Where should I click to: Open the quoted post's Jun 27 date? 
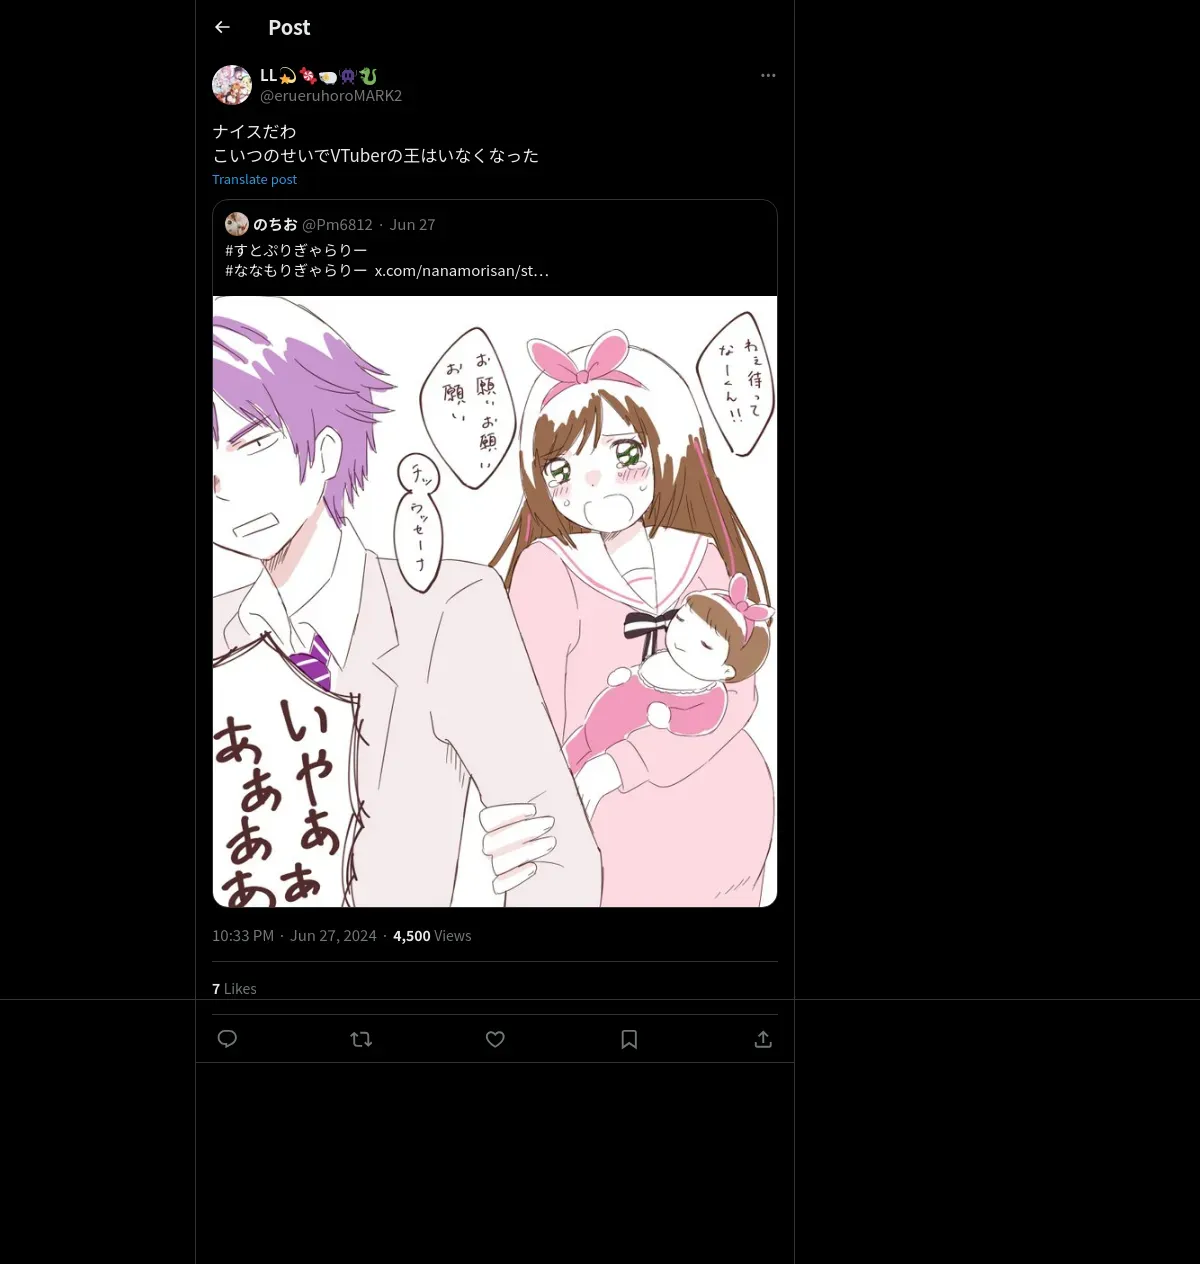point(412,224)
